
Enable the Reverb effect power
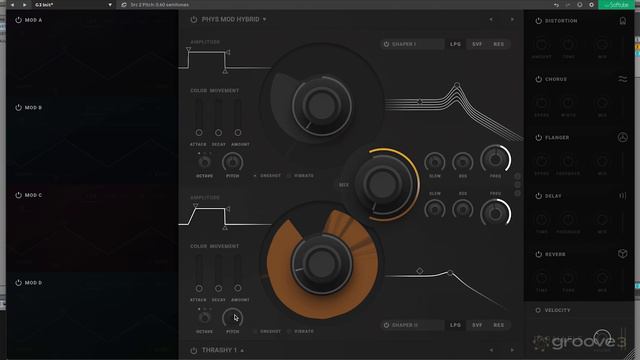[538, 254]
